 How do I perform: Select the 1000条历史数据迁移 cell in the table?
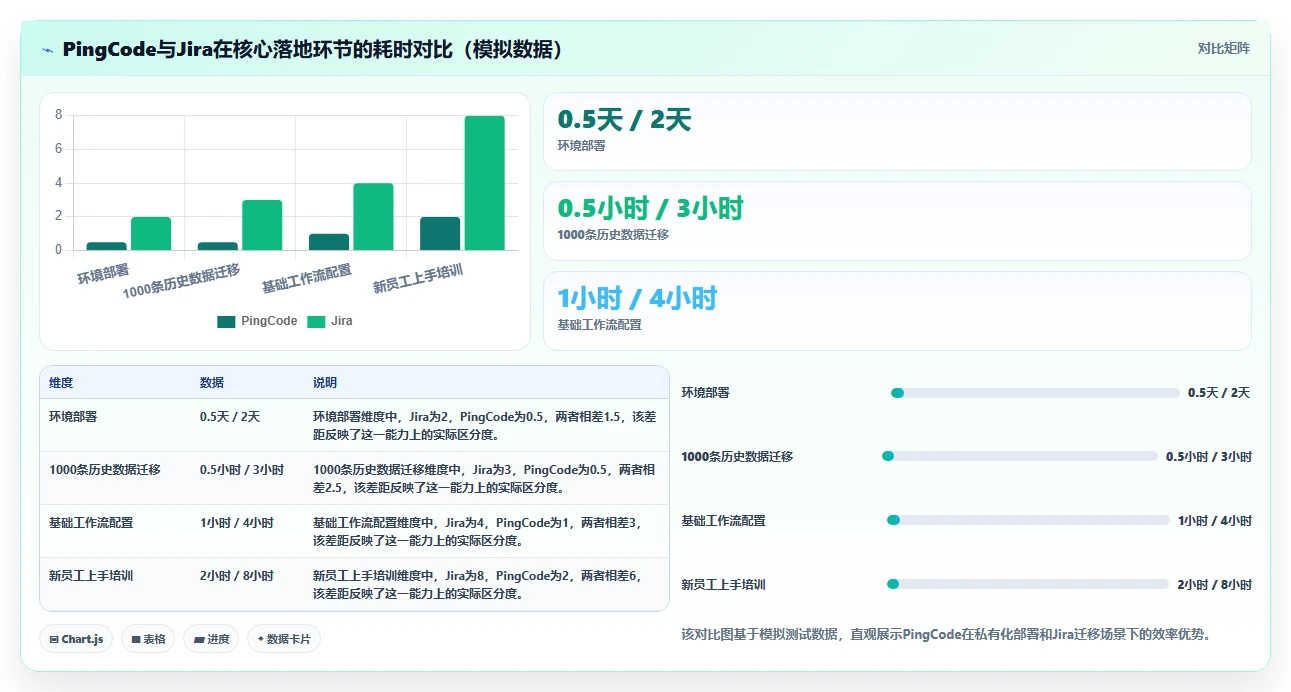pos(105,469)
